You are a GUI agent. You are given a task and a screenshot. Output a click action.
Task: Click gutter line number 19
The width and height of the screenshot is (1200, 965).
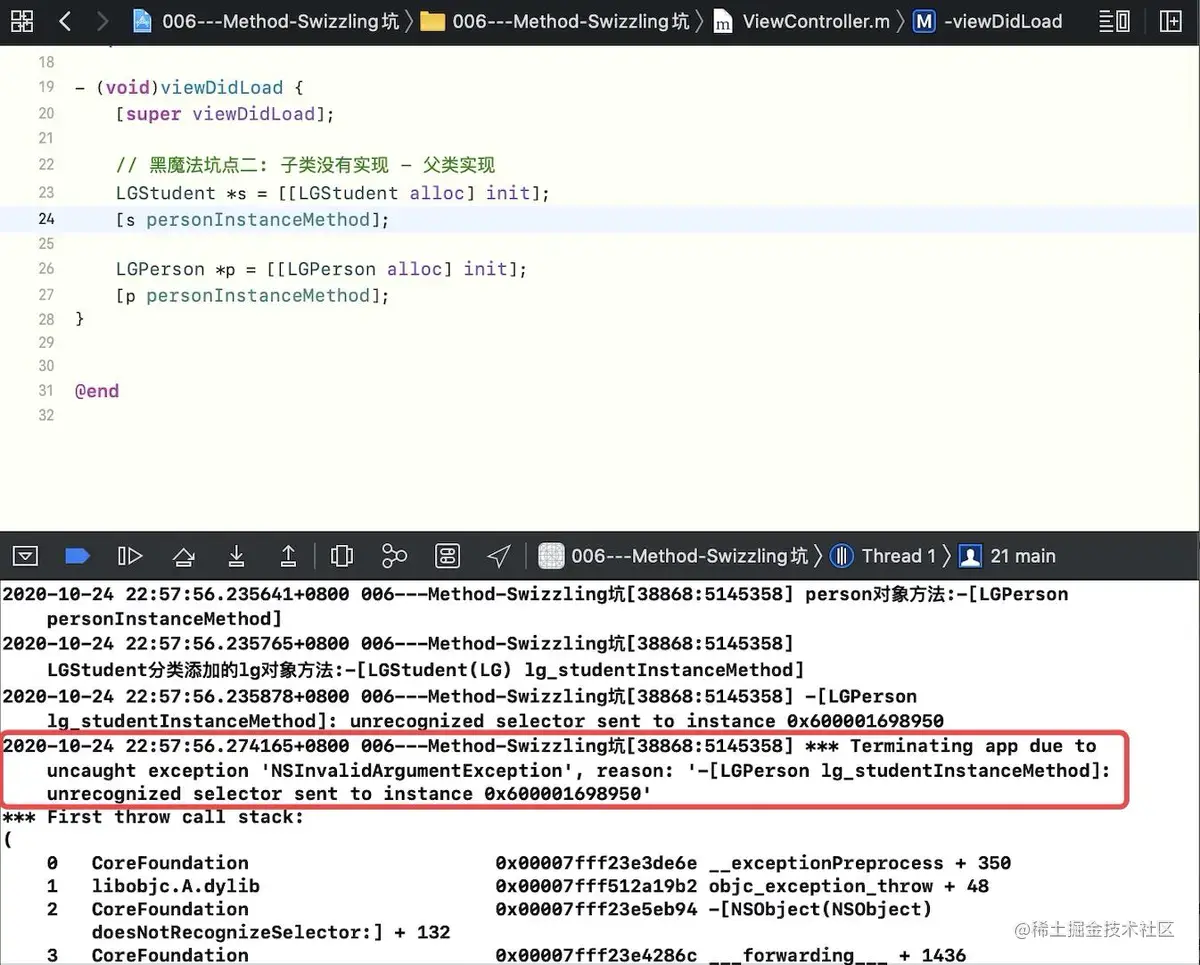click(46, 87)
